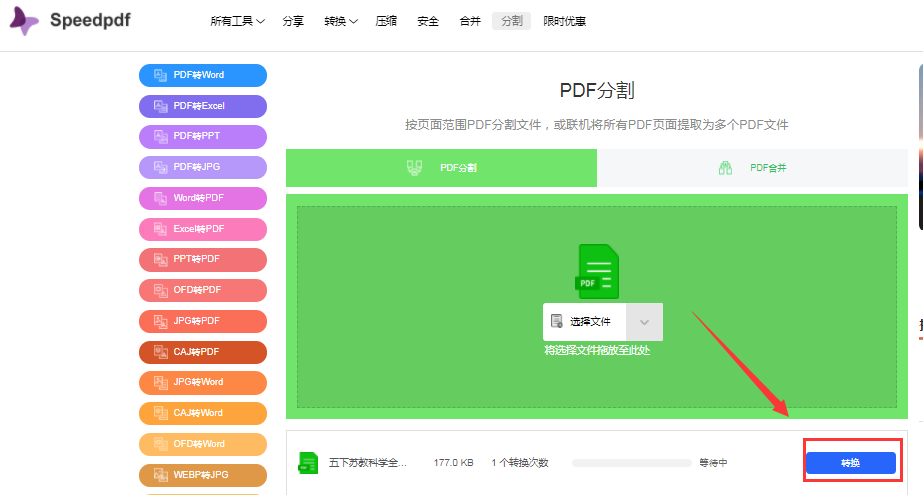This screenshot has width=923, height=495.
Task: Click the PDF转PPT sidebar icon
Action: pyautogui.click(x=160, y=136)
